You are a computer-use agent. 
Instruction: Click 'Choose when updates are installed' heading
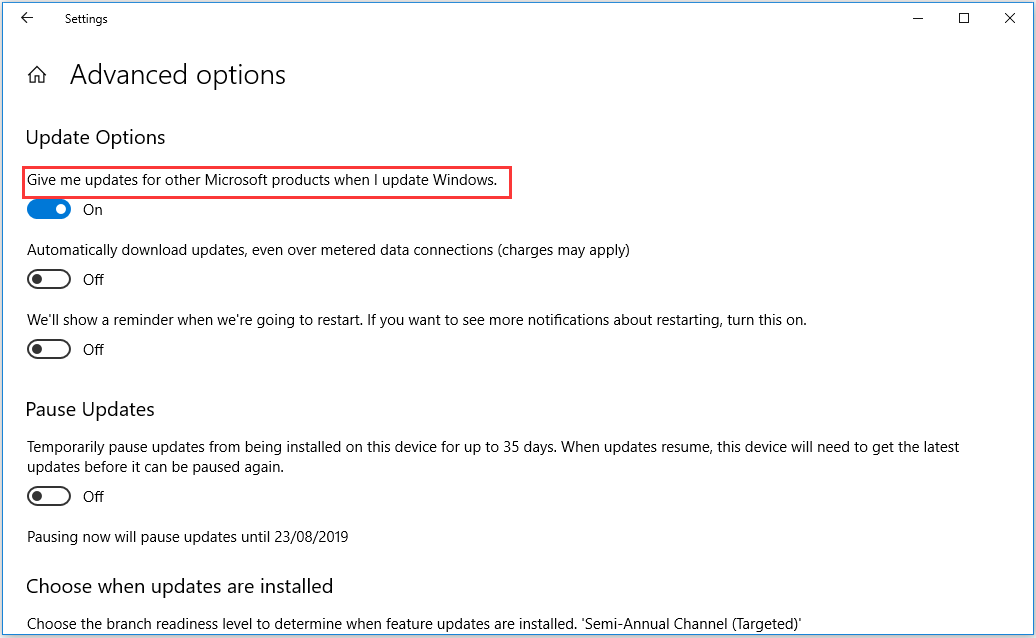(x=179, y=586)
